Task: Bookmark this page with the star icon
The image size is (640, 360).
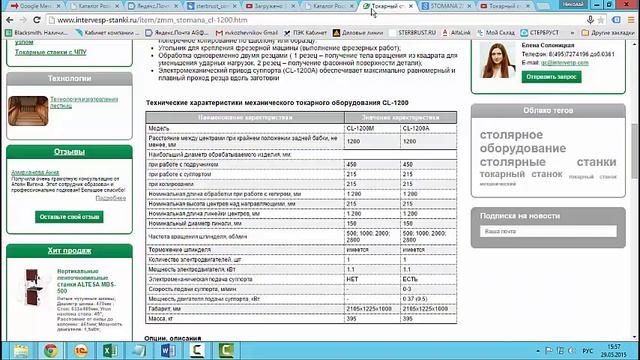Action: 601,20
